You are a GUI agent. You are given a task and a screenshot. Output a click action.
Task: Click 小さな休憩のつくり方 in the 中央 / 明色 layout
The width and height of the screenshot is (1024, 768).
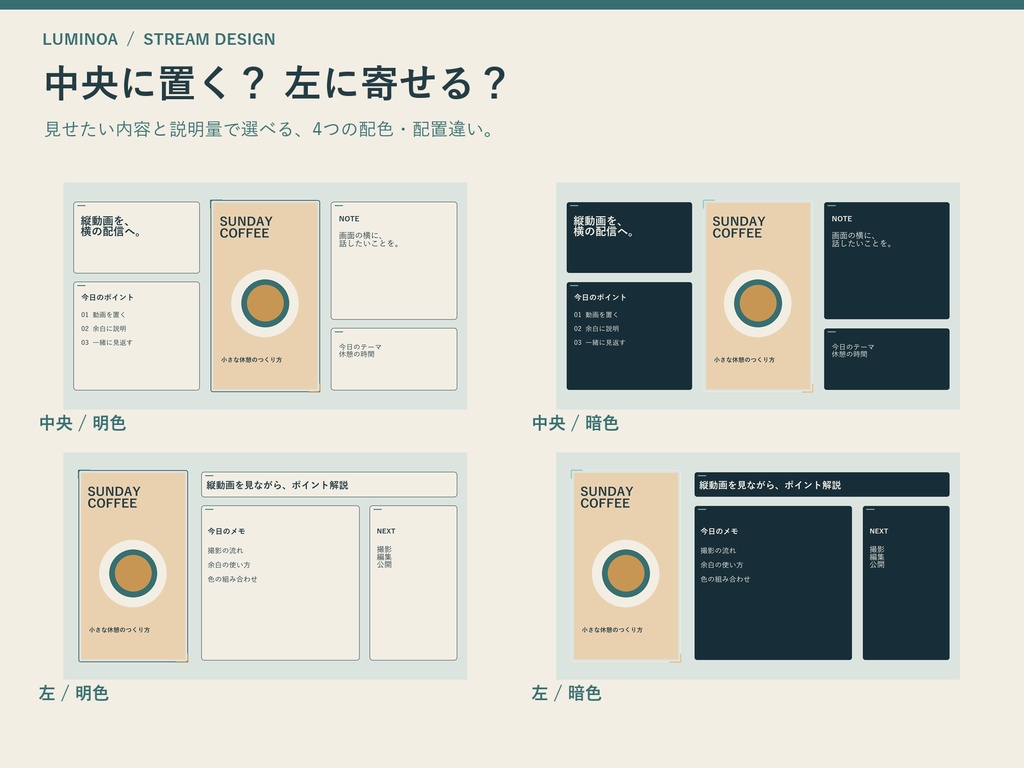tap(251, 360)
